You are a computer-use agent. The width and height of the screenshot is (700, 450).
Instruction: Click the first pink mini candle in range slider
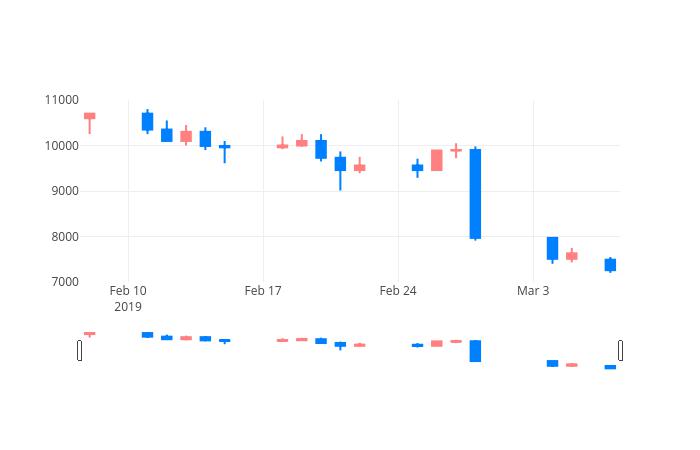(90, 333)
